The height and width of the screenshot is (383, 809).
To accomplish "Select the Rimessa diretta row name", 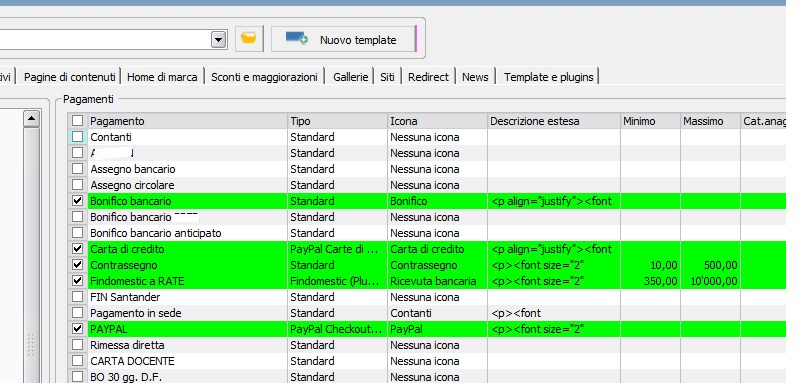I will pos(127,345).
